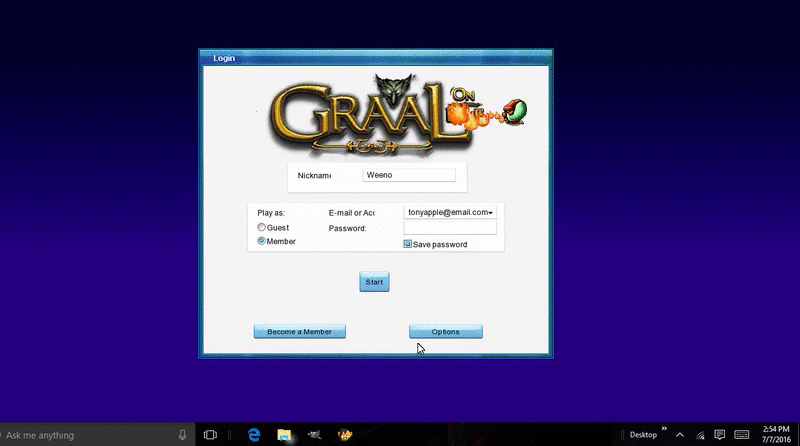Click the Nickname input field
This screenshot has height=446, width=800.
[x=409, y=175]
